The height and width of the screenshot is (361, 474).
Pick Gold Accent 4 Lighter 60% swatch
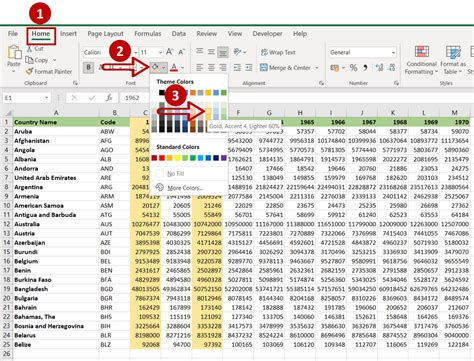point(208,110)
